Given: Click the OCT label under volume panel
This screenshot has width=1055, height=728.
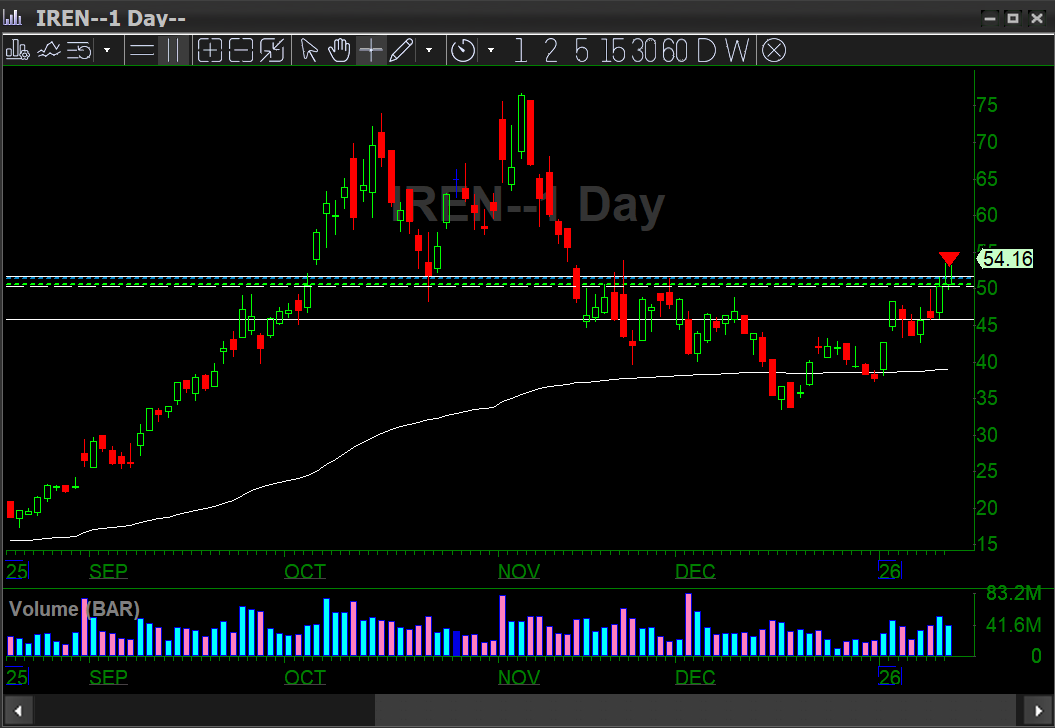Looking at the screenshot, I should (x=305, y=677).
